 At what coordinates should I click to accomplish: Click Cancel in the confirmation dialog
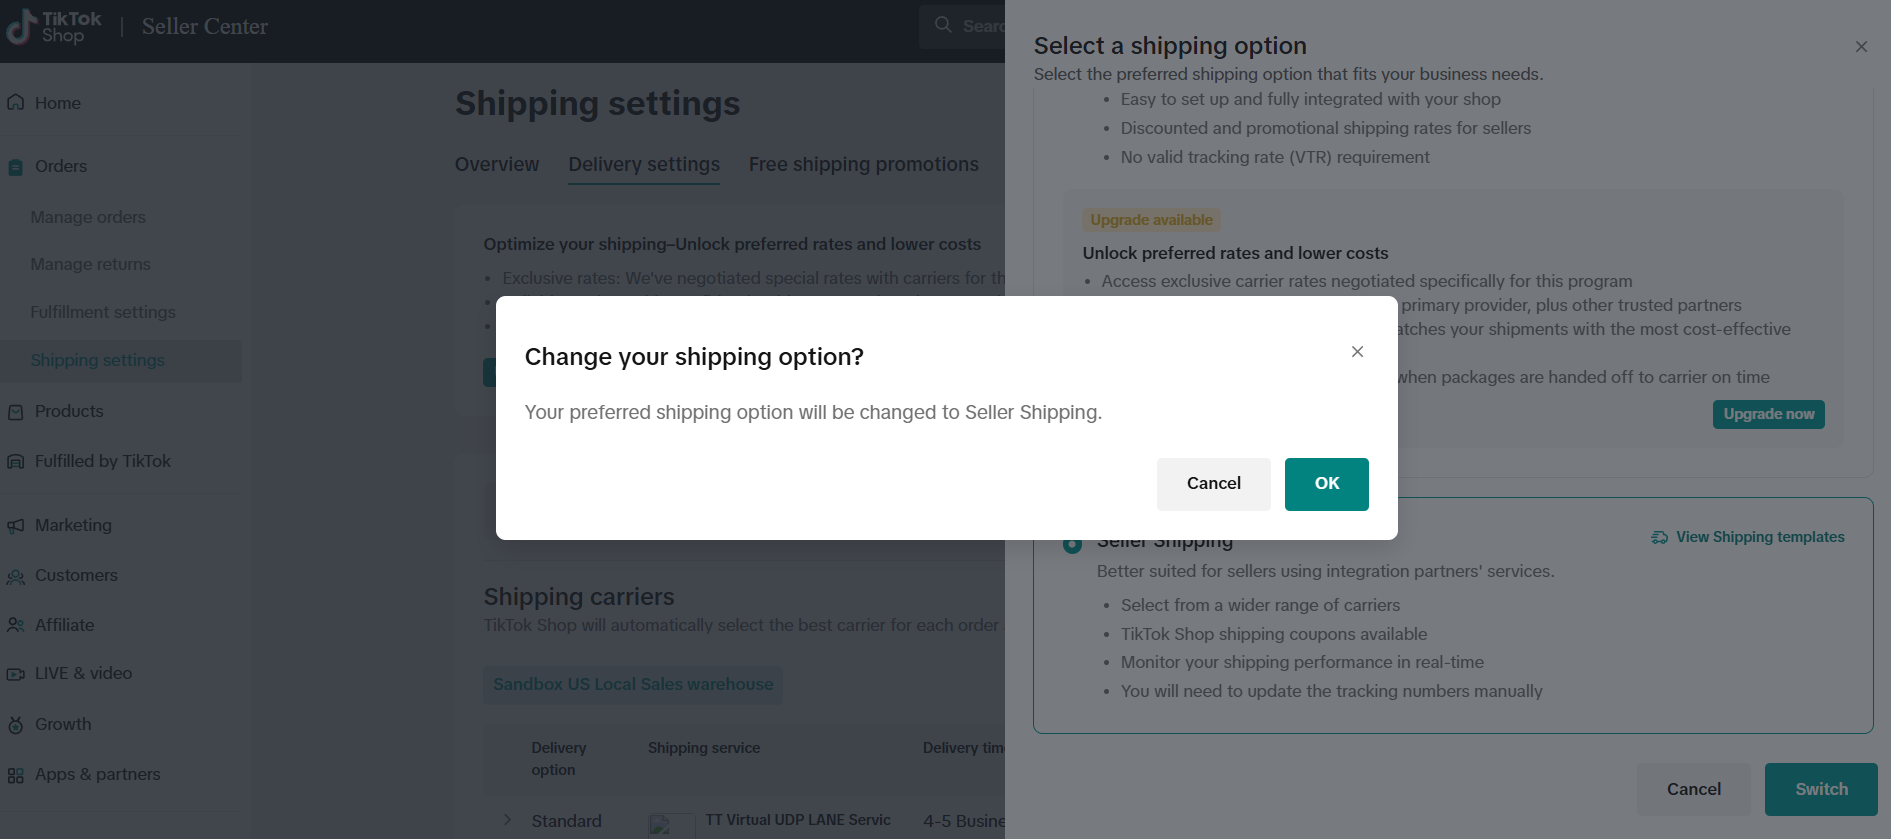tap(1214, 484)
